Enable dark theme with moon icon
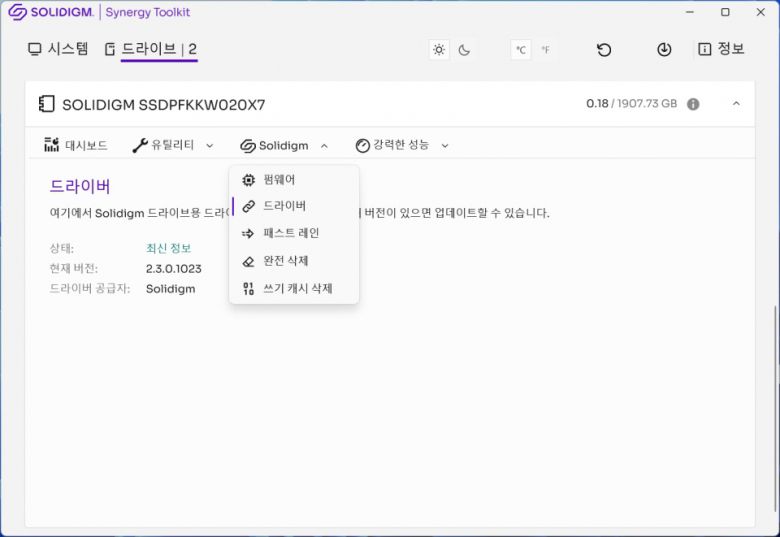 pyautogui.click(x=464, y=50)
